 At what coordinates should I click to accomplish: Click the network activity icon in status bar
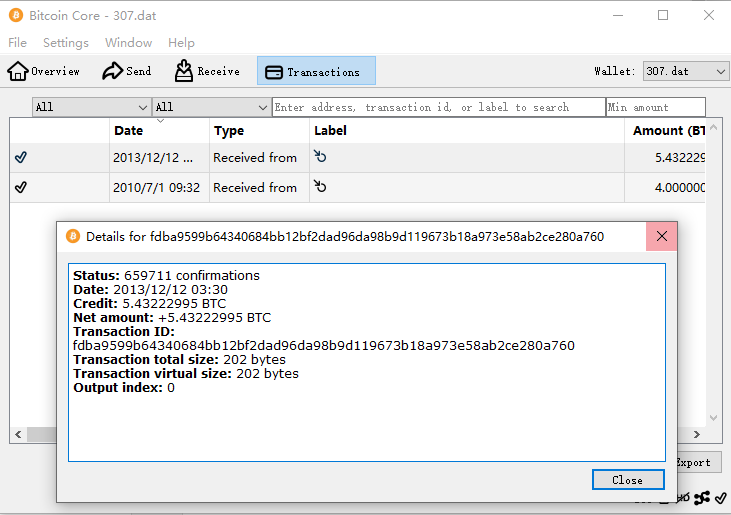[x=702, y=498]
